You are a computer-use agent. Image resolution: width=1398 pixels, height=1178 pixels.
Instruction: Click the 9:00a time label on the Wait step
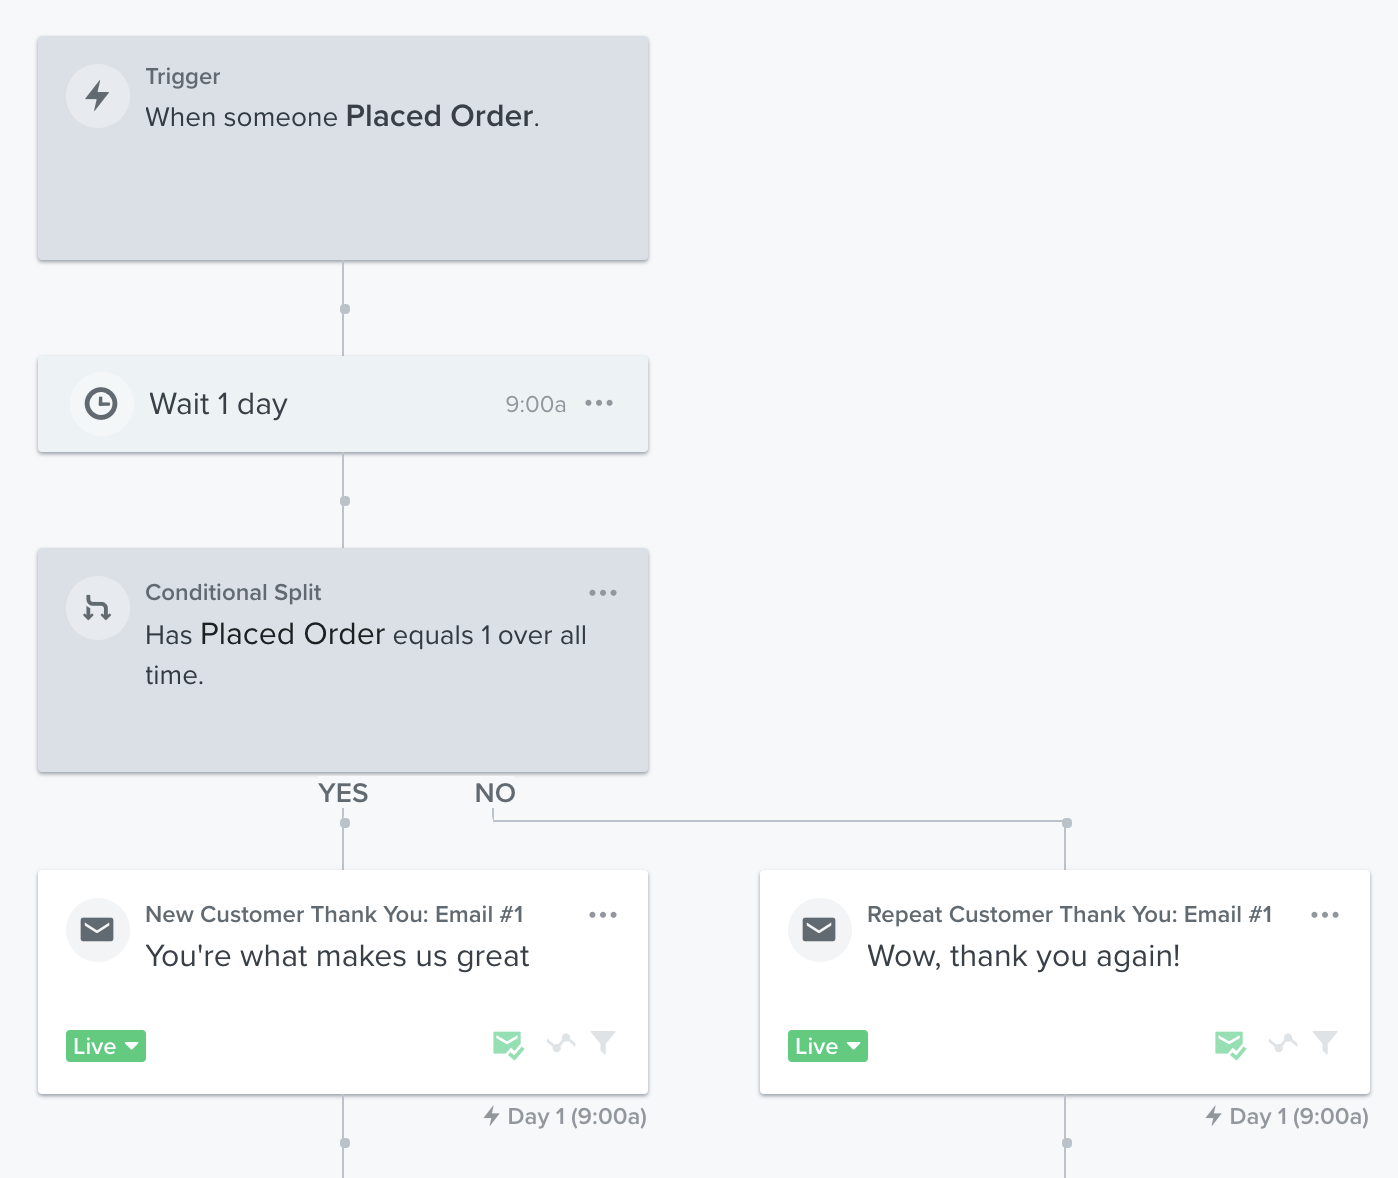535,404
